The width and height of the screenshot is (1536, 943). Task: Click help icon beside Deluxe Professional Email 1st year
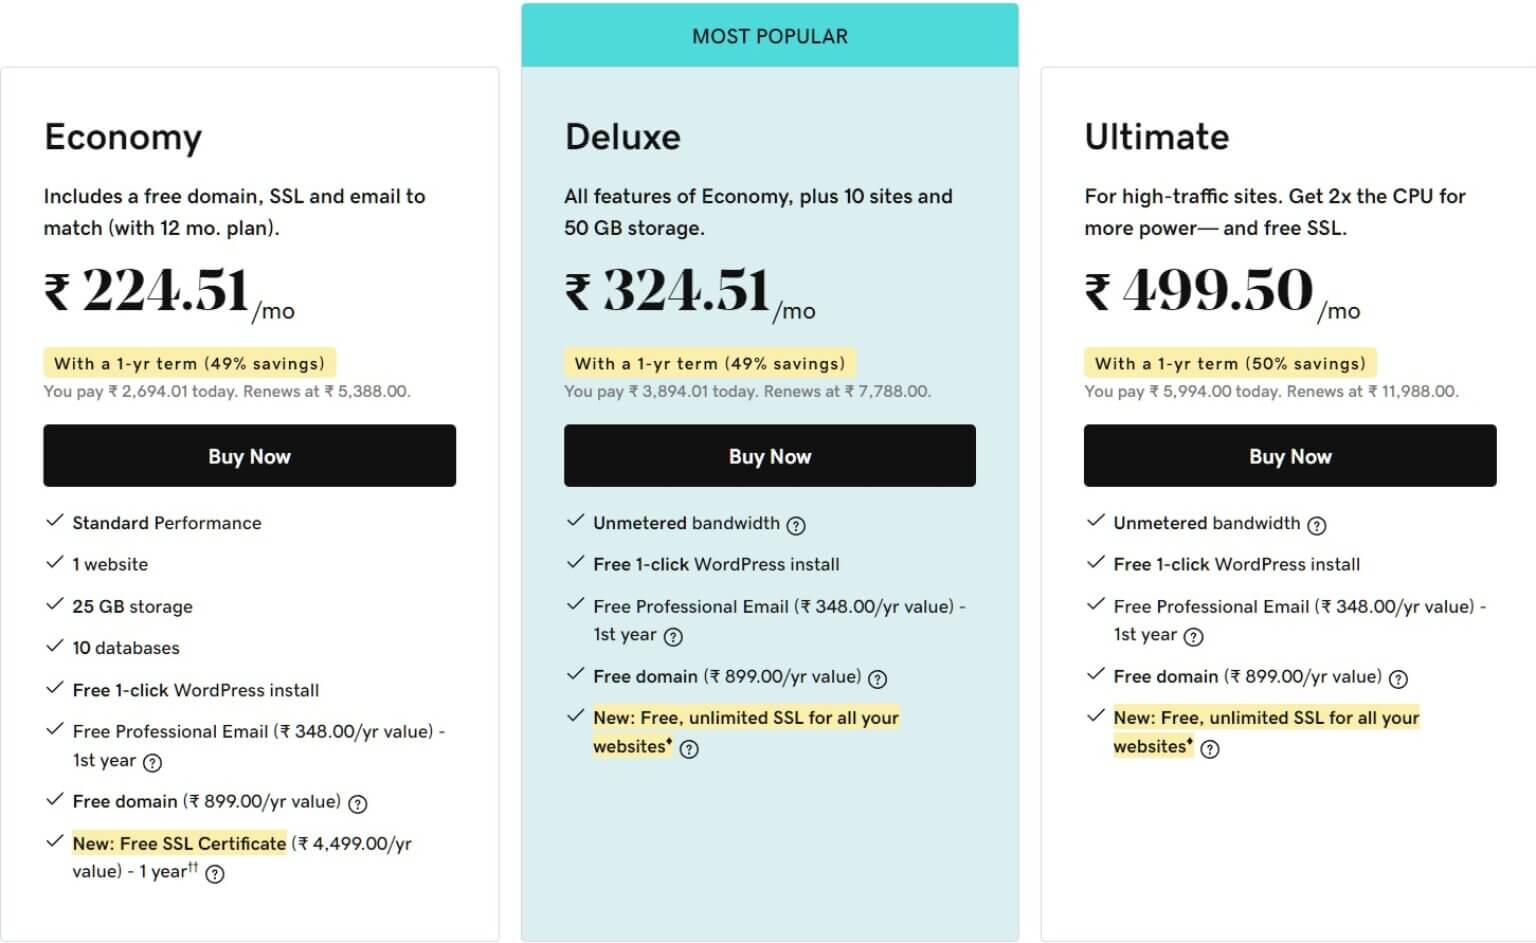pos(674,636)
